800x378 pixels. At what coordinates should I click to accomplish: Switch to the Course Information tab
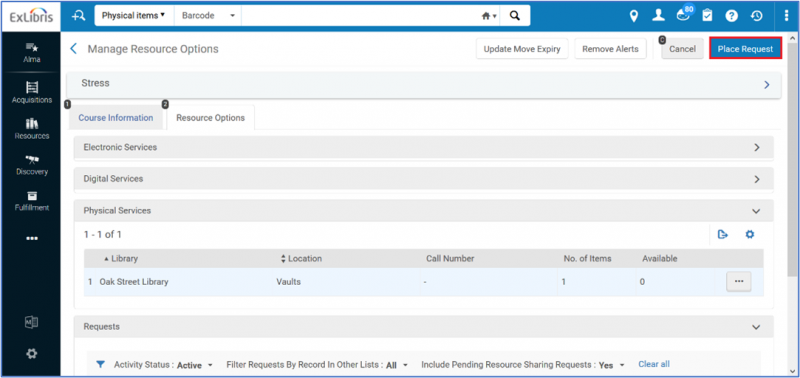(115, 118)
